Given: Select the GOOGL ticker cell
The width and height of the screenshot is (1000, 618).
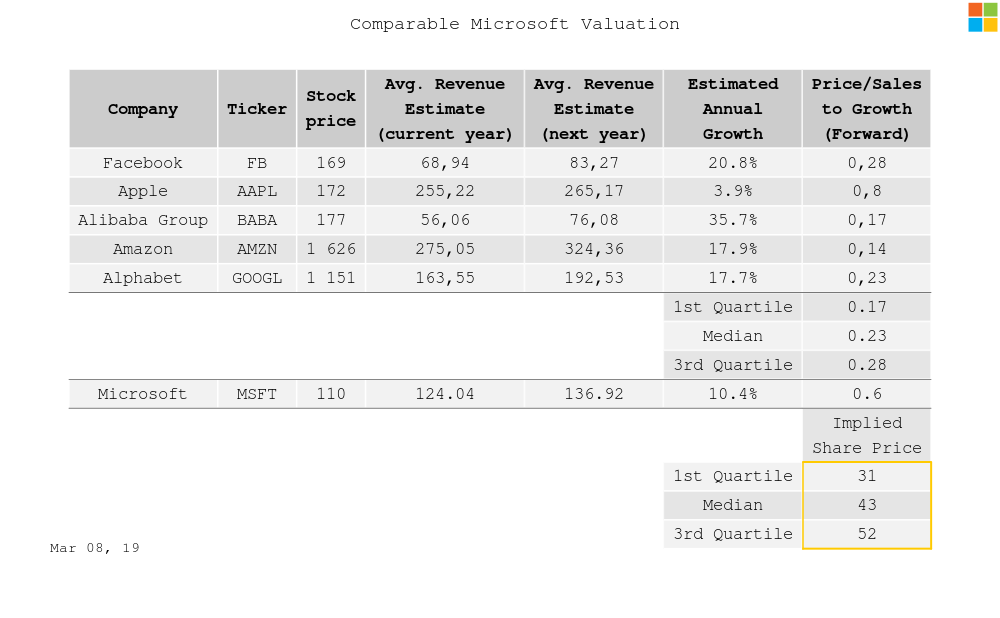Looking at the screenshot, I should 257,278.
